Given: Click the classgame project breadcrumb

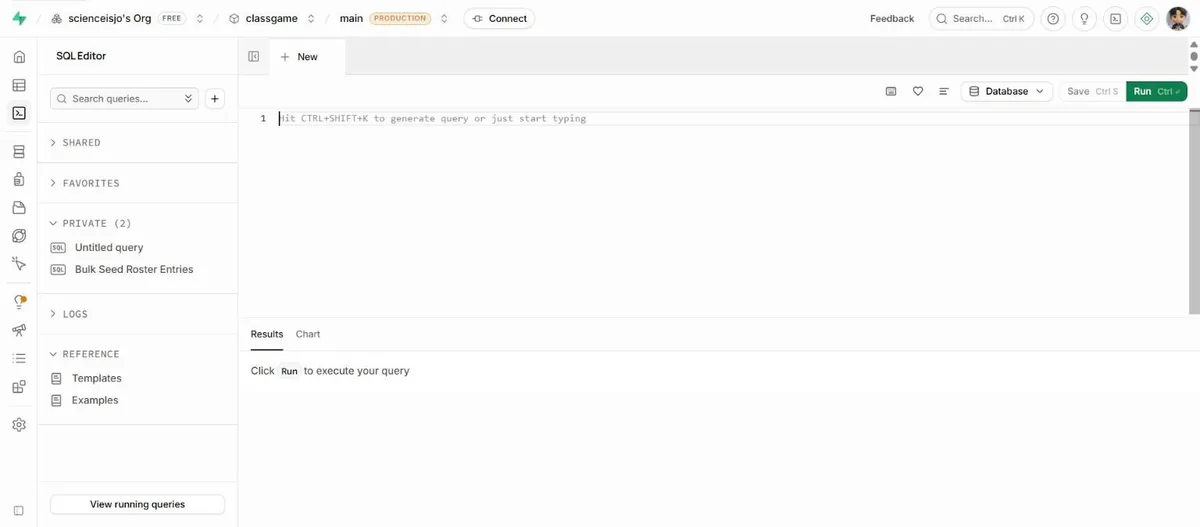Looking at the screenshot, I should click(272, 18).
